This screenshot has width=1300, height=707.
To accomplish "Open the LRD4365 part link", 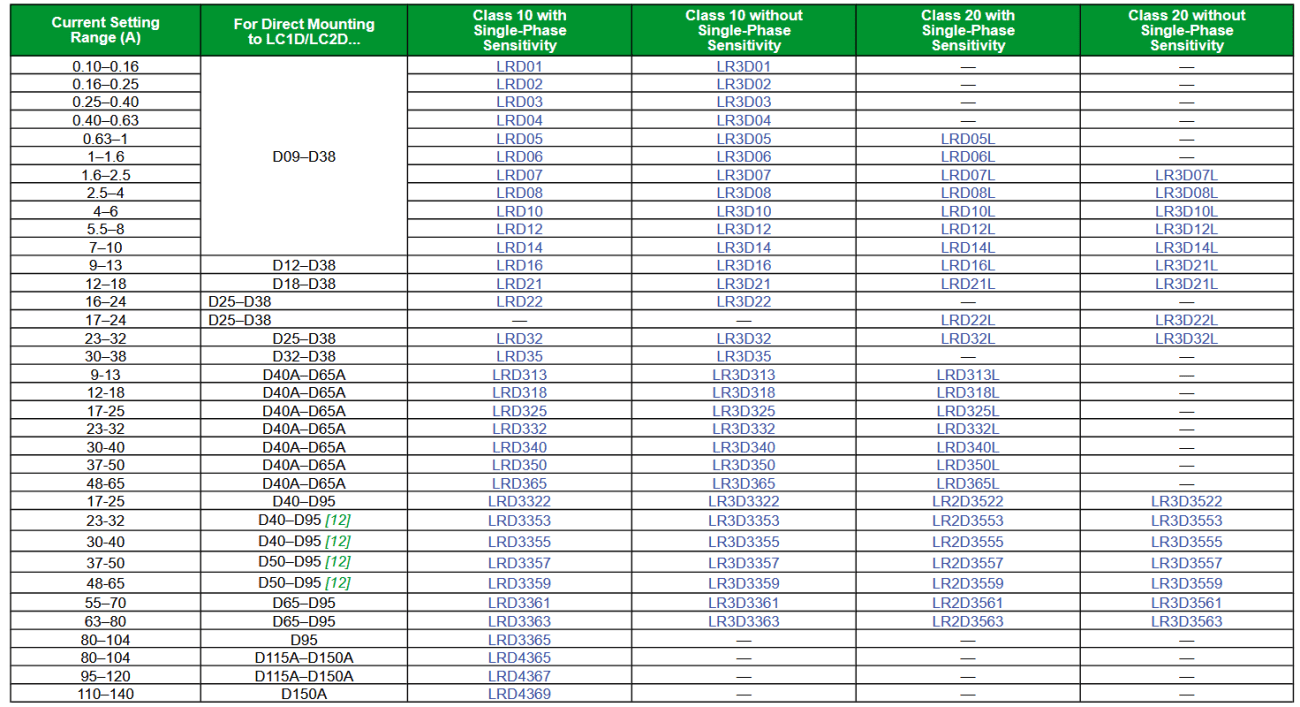I will 519,657.
